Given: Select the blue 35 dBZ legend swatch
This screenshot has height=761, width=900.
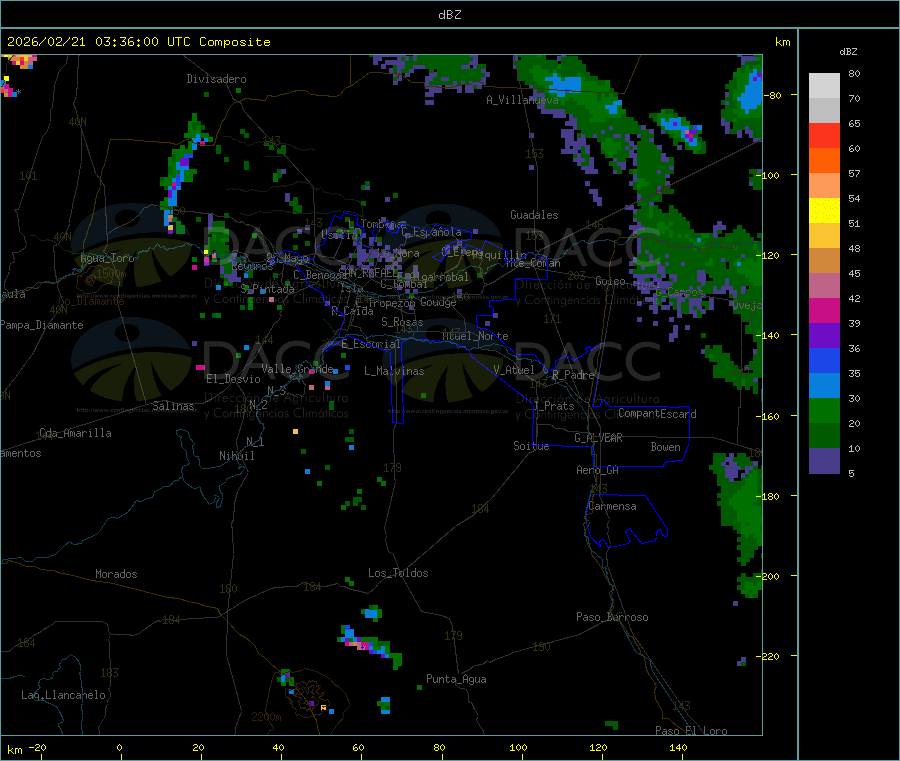Looking at the screenshot, I should point(824,360).
